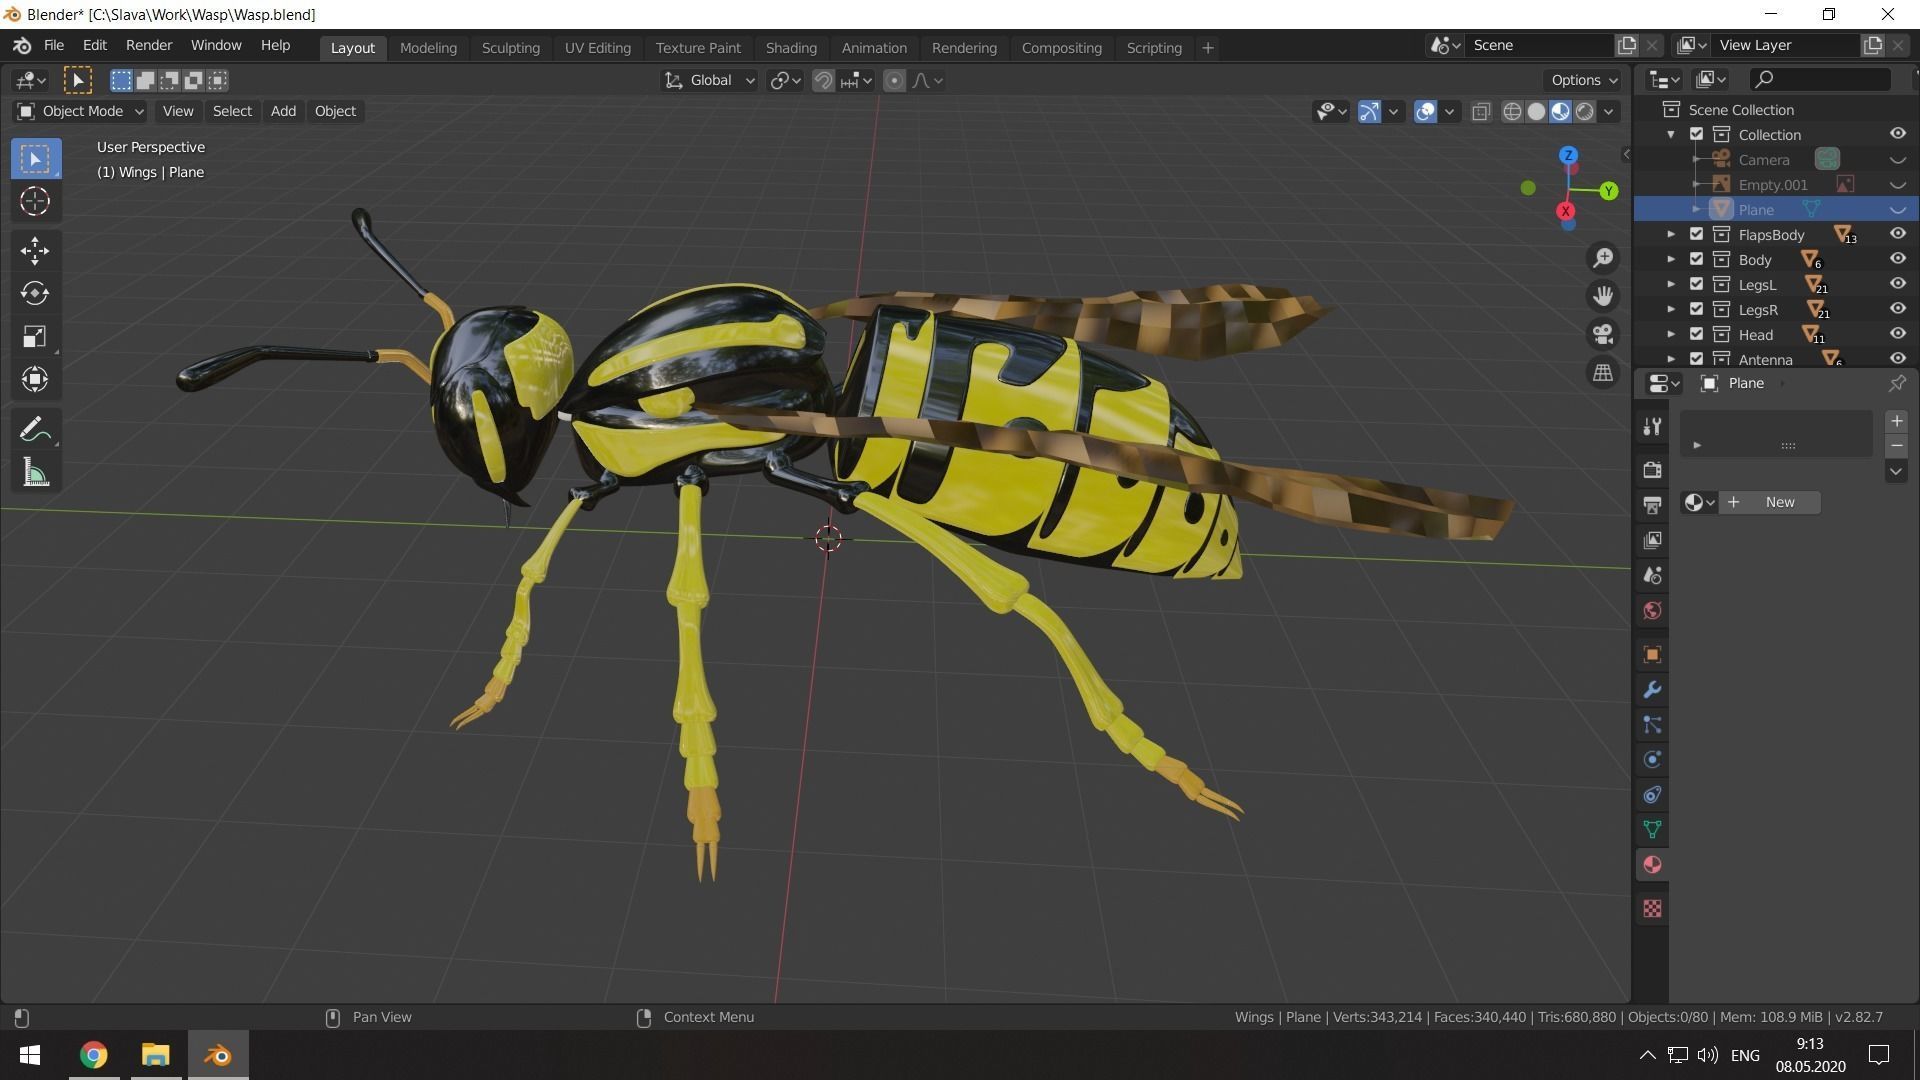Enable snapping with the magnet icon
The image size is (1920, 1080).
(822, 80)
